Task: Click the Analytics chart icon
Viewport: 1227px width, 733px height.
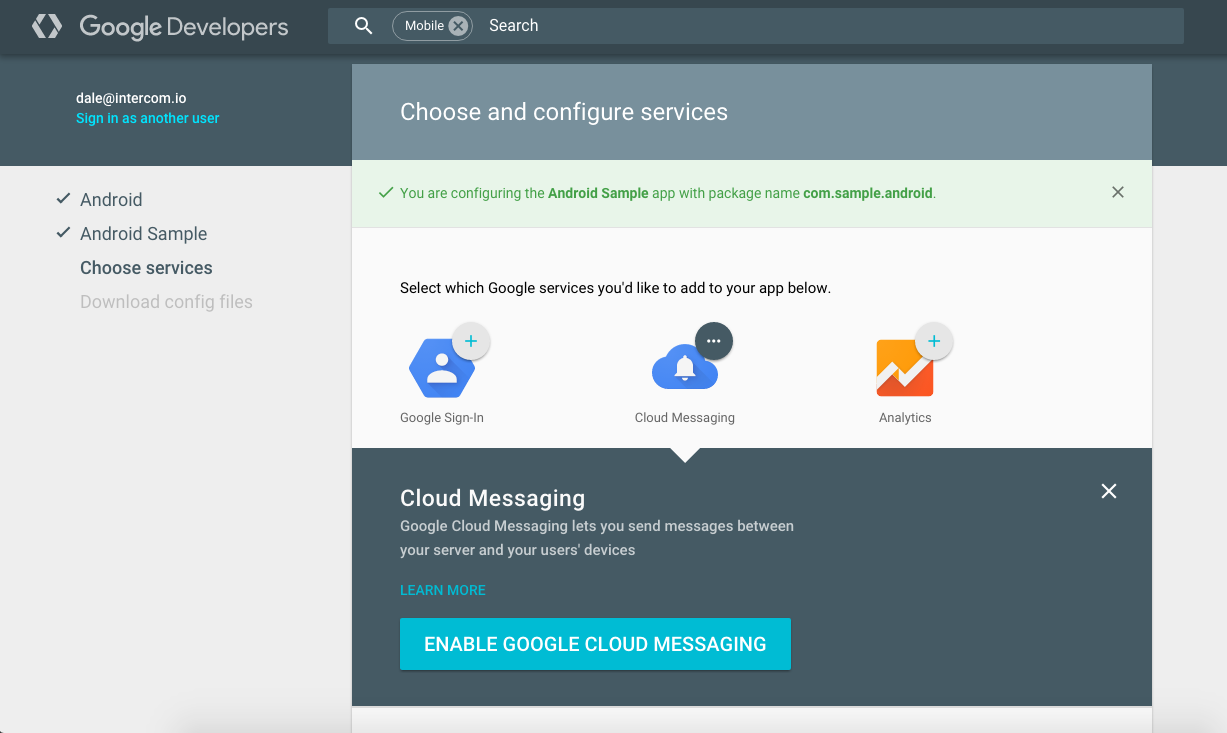Action: coord(905,369)
